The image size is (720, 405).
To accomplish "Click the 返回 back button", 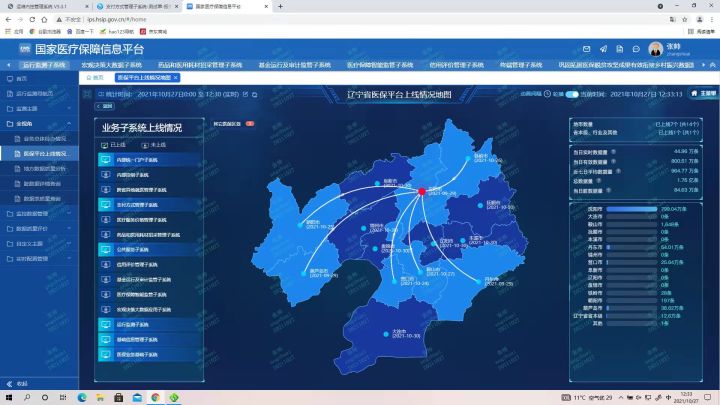I will 105,106.
